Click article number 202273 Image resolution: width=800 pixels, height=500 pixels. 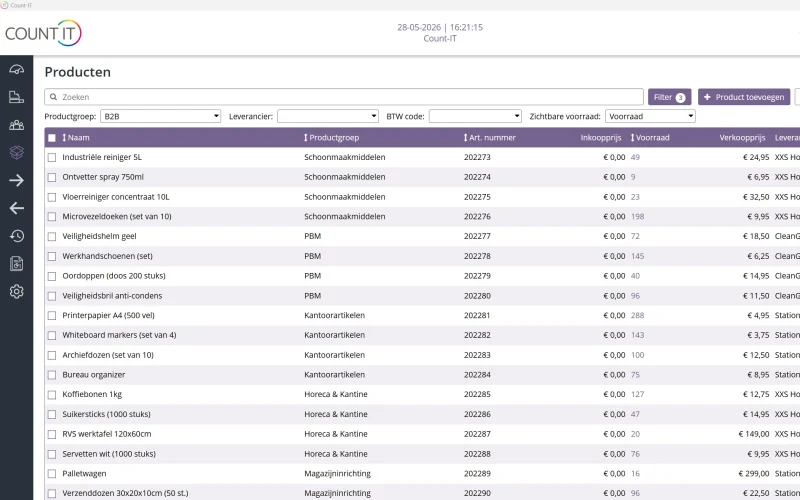[x=477, y=157]
